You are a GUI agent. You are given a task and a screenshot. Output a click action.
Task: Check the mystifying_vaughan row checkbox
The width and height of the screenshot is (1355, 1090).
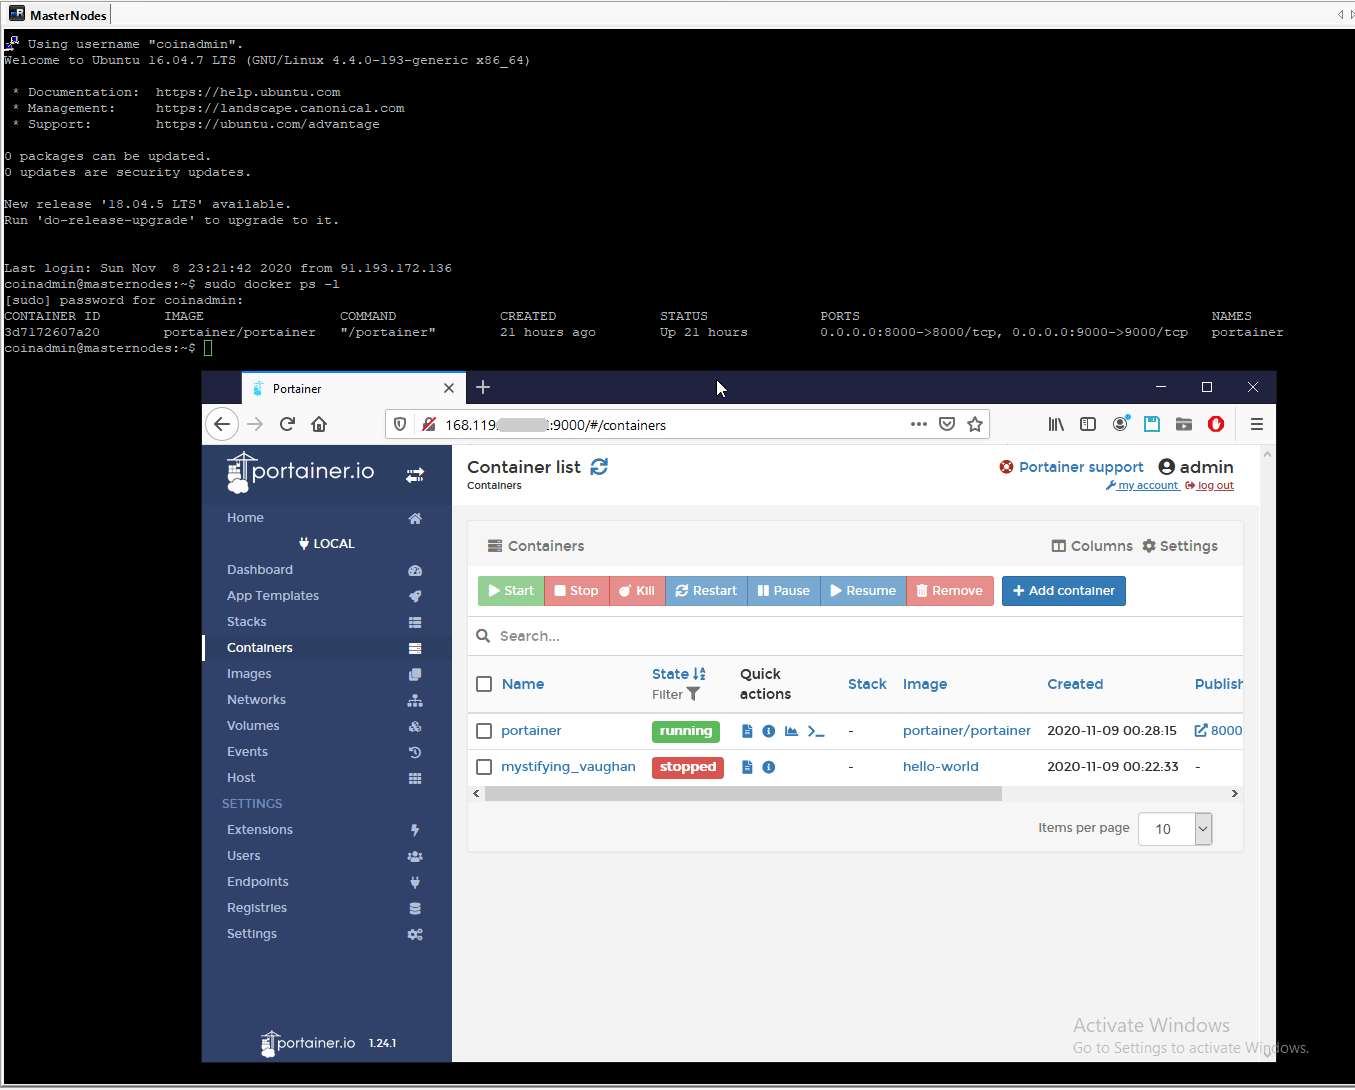[484, 767]
